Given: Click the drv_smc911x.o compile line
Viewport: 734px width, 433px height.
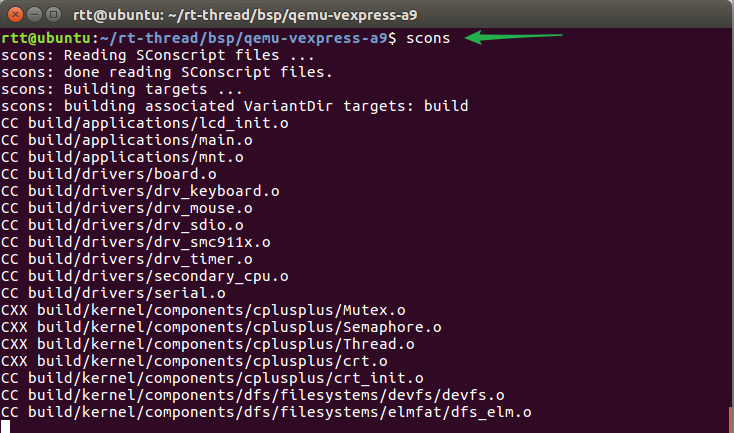Looking at the screenshot, I should (x=136, y=242).
